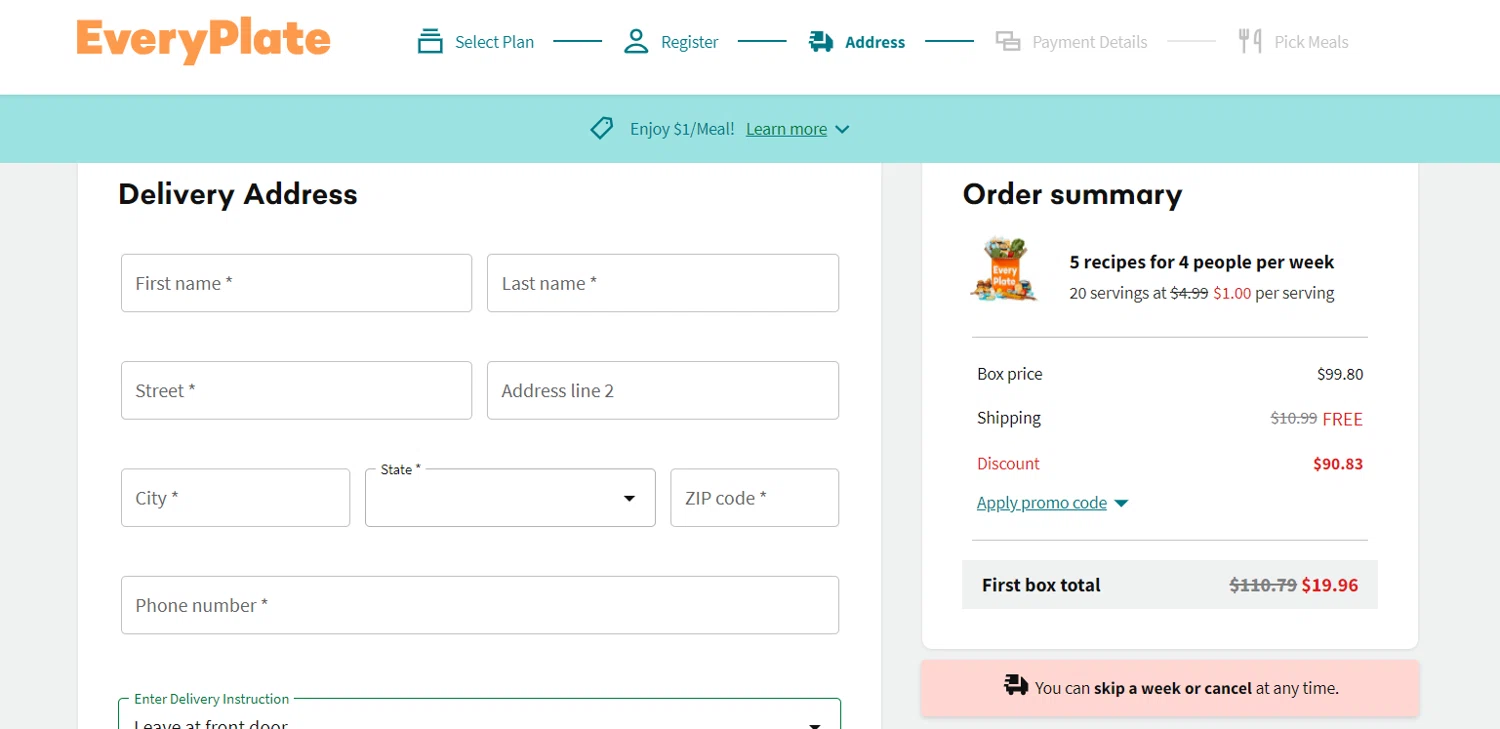Click the '20 servings at' price line
This screenshot has width=1500, height=729.
point(1202,293)
